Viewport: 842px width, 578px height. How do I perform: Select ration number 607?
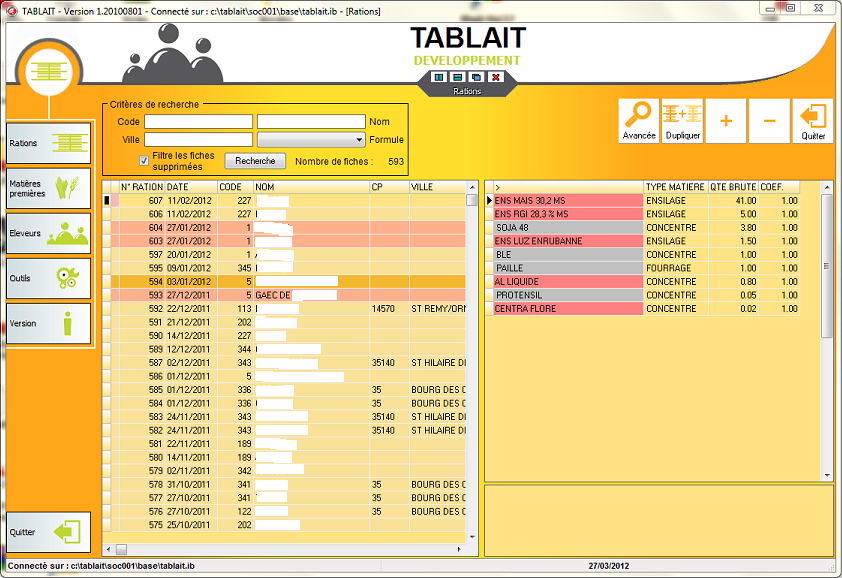pos(285,200)
